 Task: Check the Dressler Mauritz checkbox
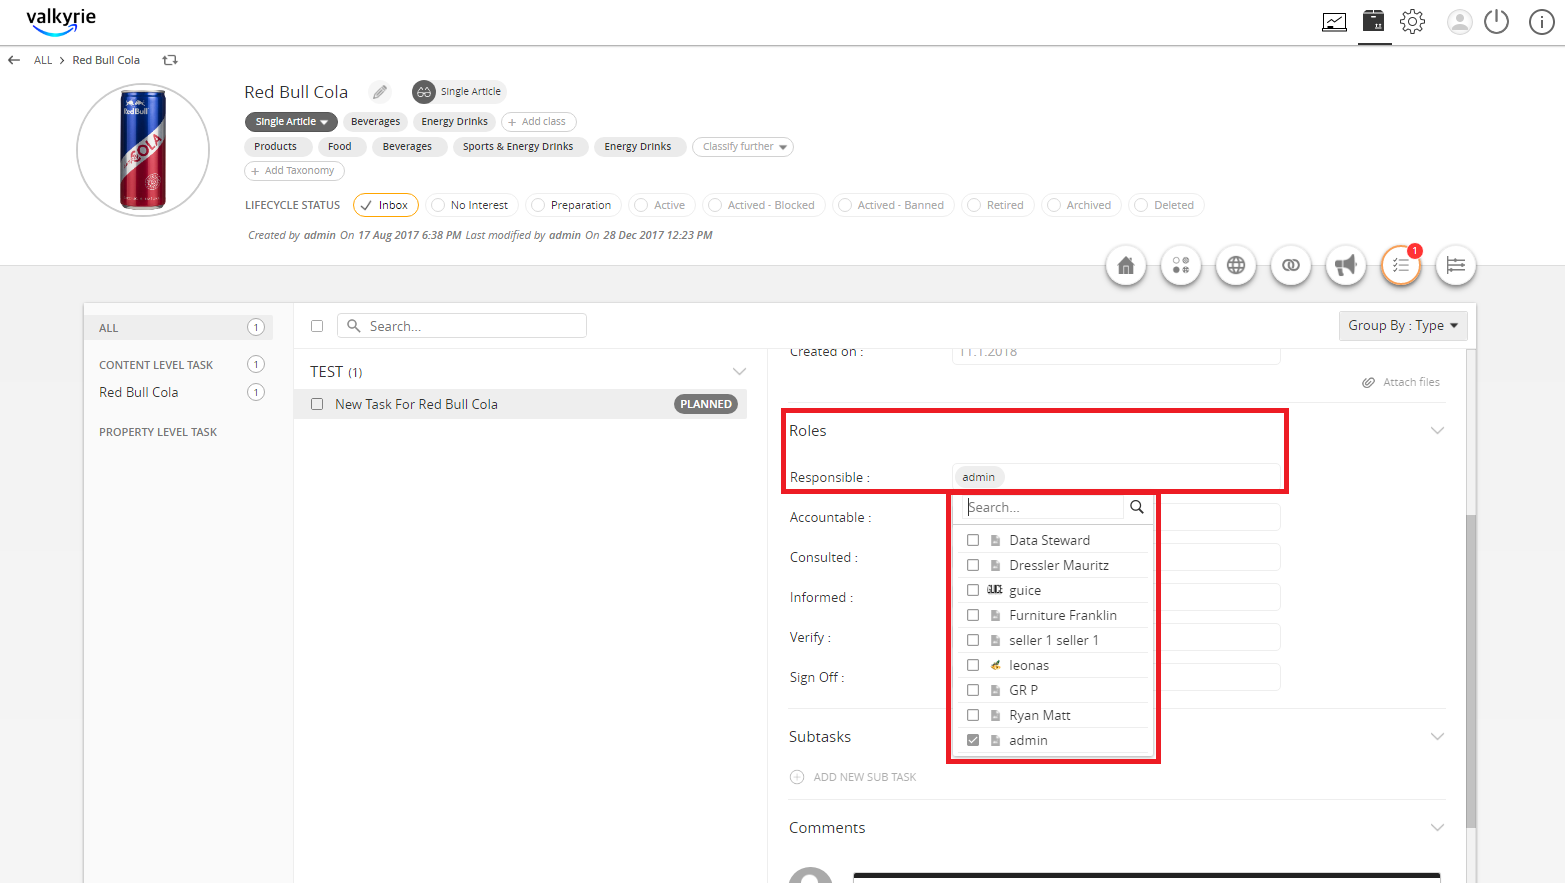pos(973,565)
